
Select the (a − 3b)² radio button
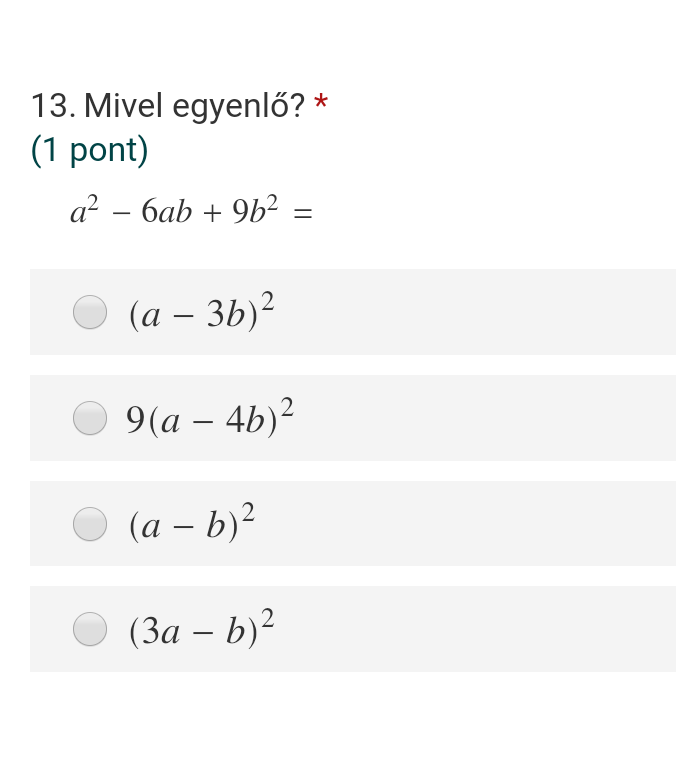90,312
